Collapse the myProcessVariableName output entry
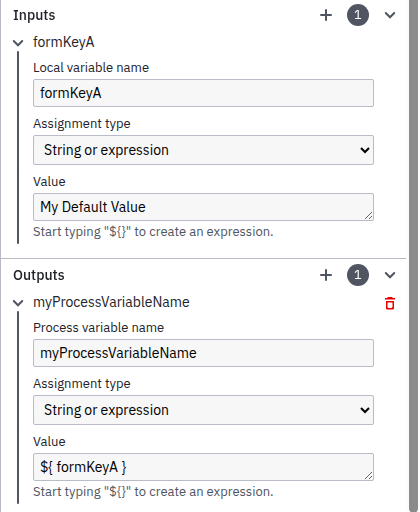This screenshot has width=420, height=512. pos(18,303)
